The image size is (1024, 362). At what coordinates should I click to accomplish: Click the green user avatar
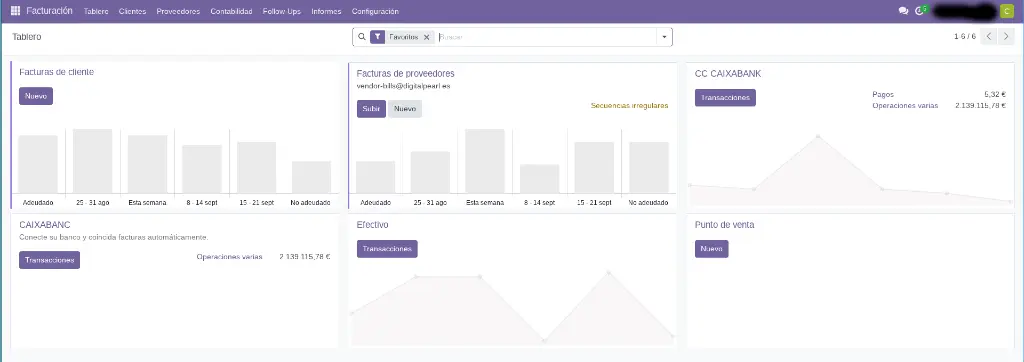pyautogui.click(x=1006, y=11)
